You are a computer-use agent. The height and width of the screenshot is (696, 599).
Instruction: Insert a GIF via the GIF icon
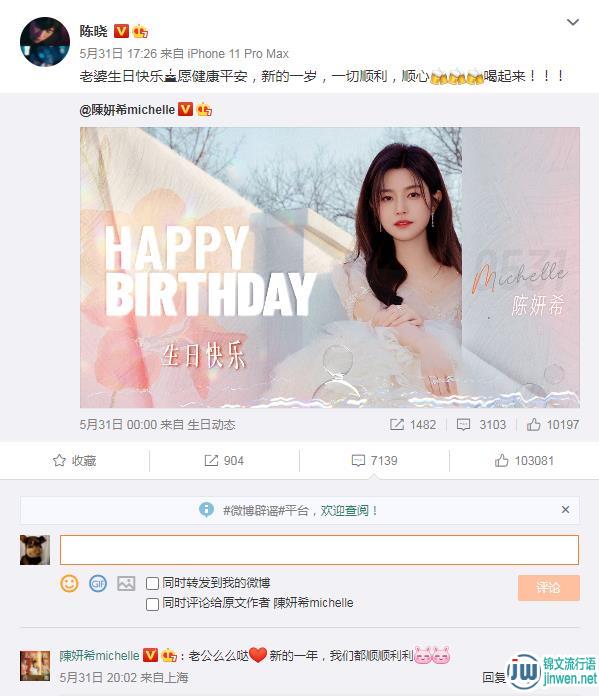click(98, 583)
